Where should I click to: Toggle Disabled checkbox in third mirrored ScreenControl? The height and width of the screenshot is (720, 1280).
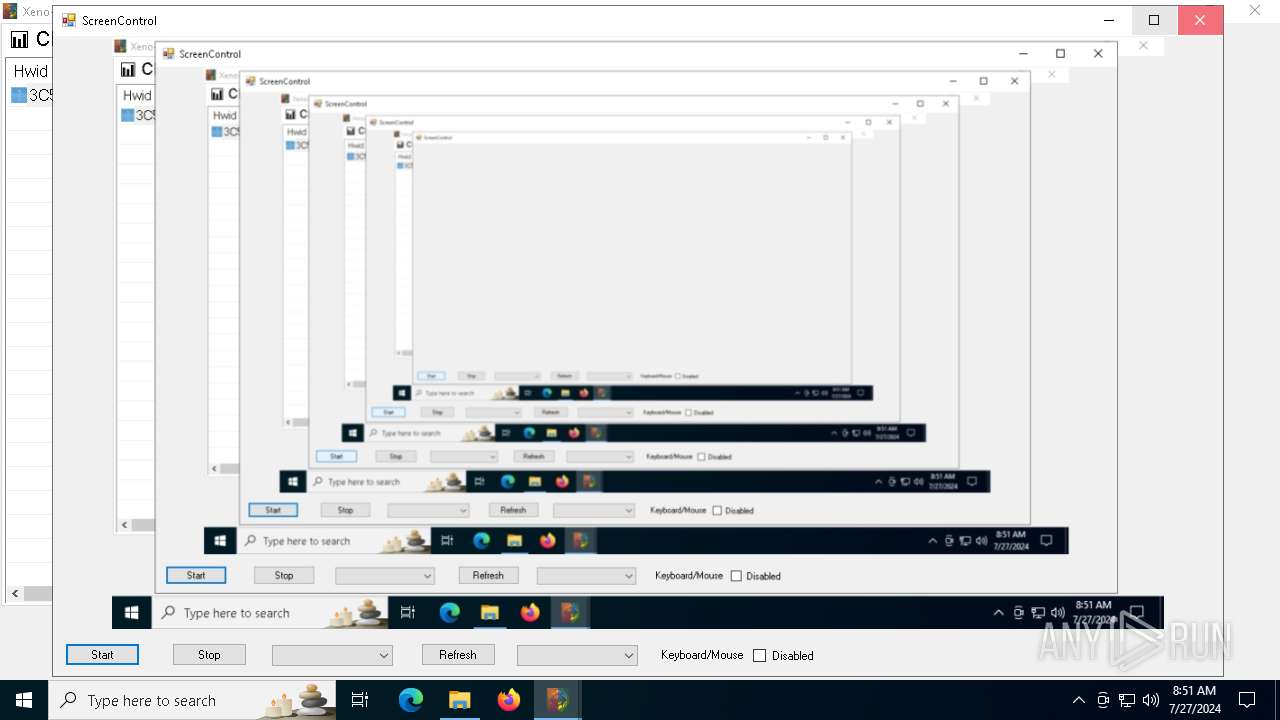(x=700, y=456)
